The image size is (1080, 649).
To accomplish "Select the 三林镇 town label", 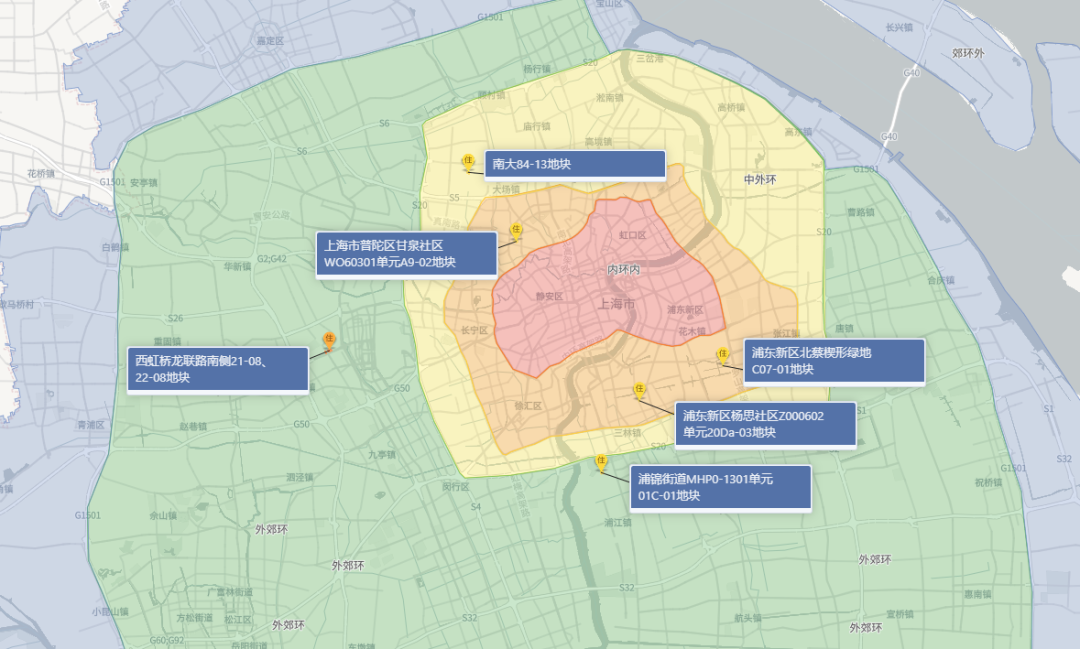I will tap(627, 433).
